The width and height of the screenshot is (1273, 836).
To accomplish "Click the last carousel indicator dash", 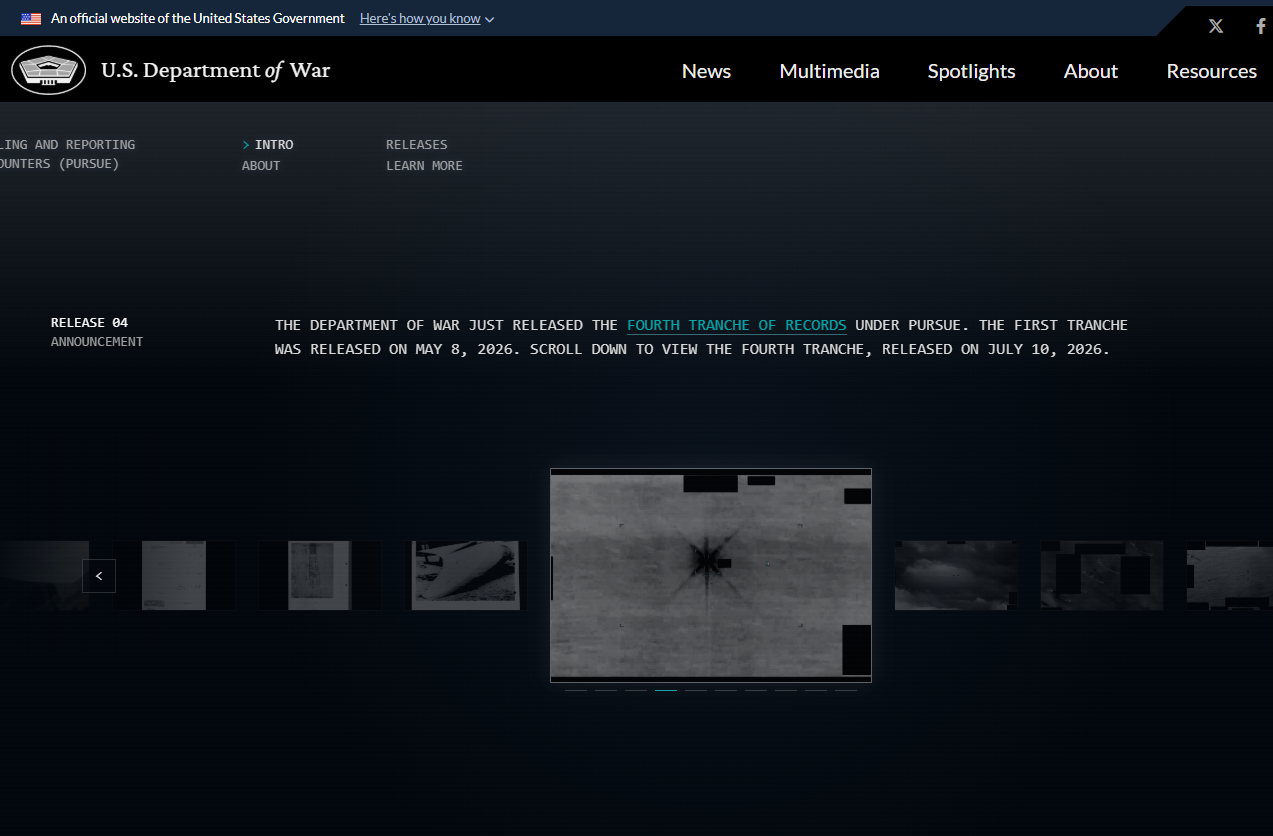I will point(846,690).
